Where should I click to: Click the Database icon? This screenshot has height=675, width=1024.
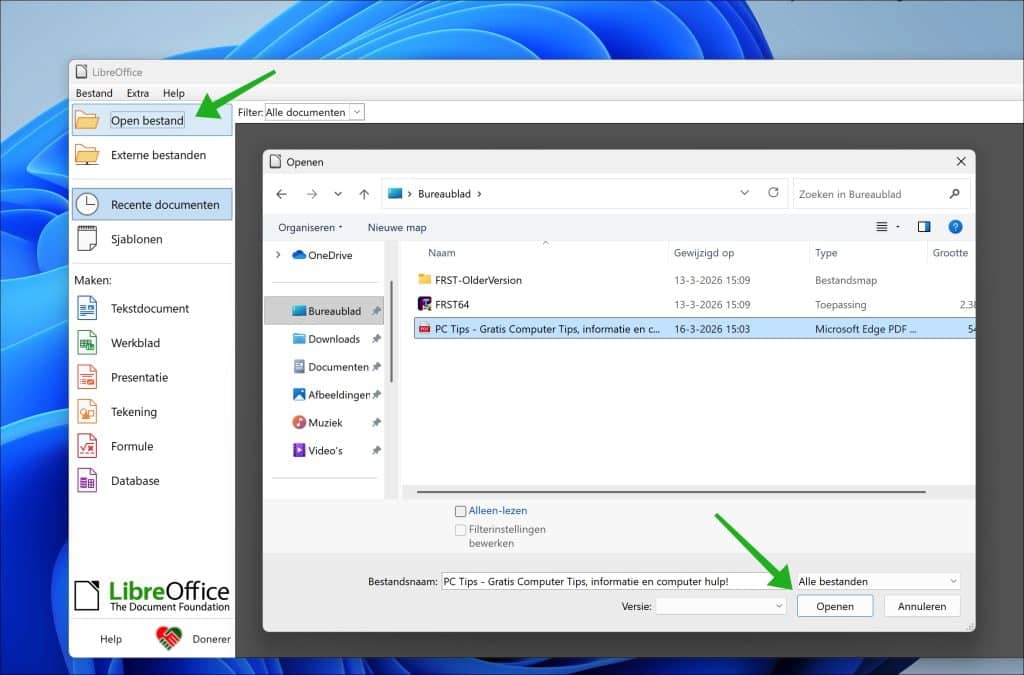click(x=88, y=481)
